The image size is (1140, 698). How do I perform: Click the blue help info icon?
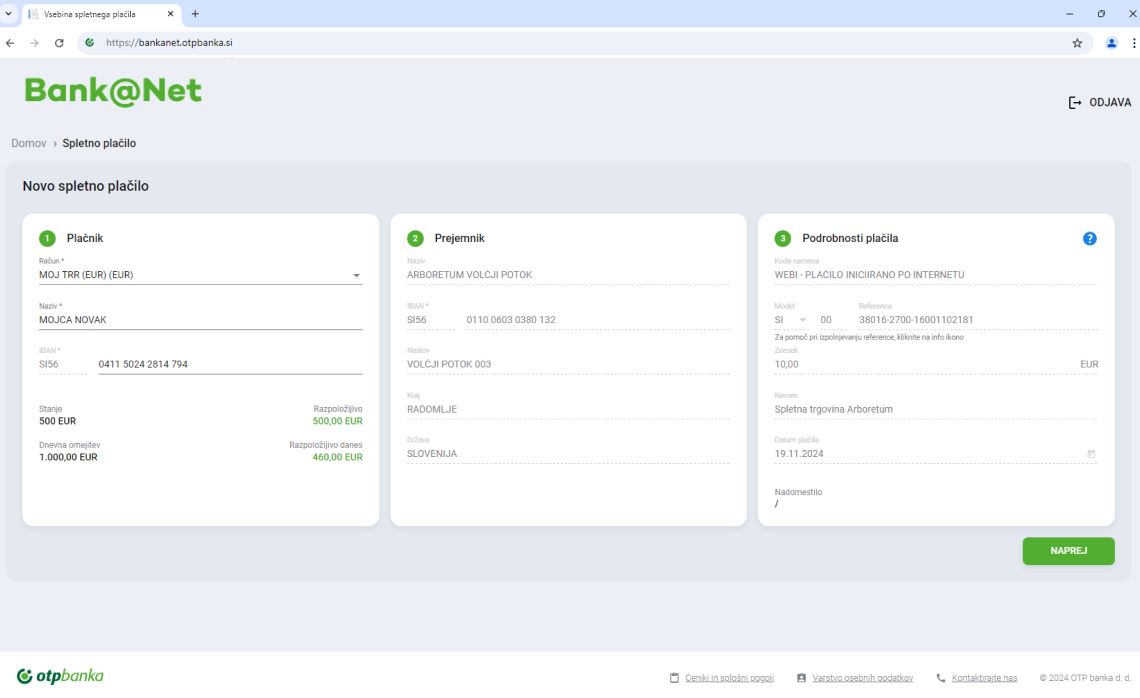click(x=1090, y=238)
